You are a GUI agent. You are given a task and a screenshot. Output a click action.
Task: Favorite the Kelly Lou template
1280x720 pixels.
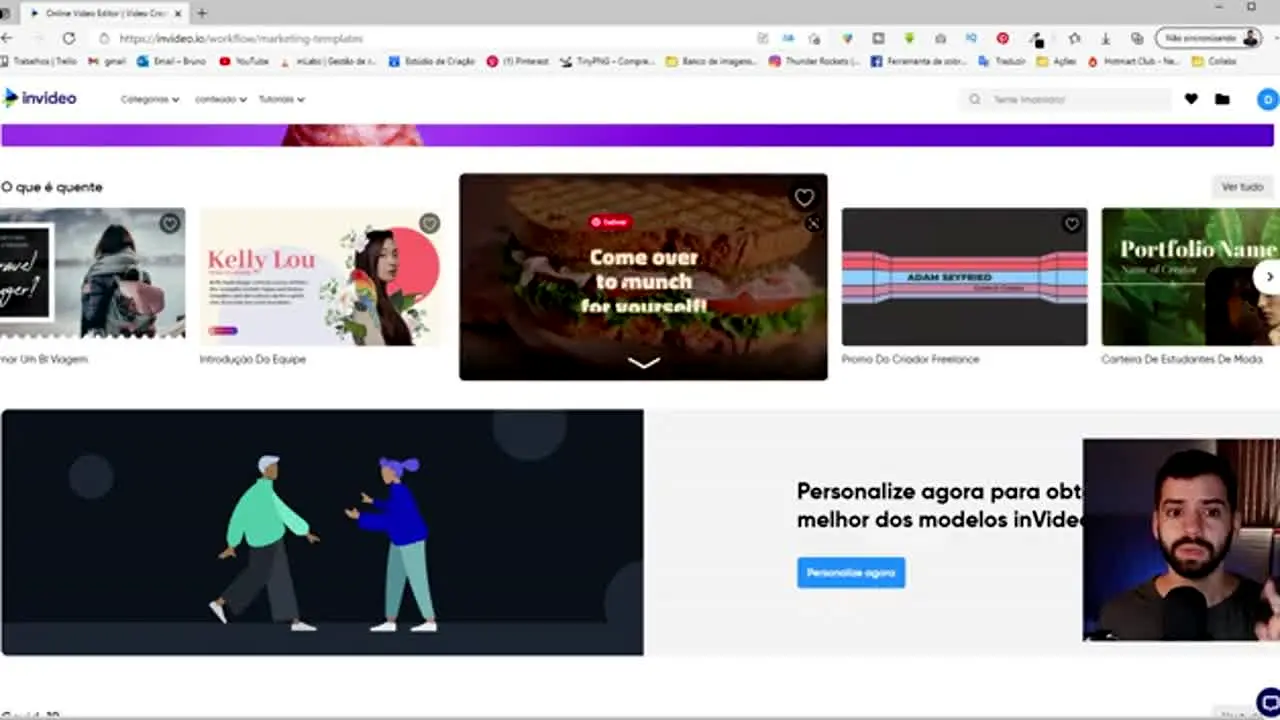(x=429, y=223)
